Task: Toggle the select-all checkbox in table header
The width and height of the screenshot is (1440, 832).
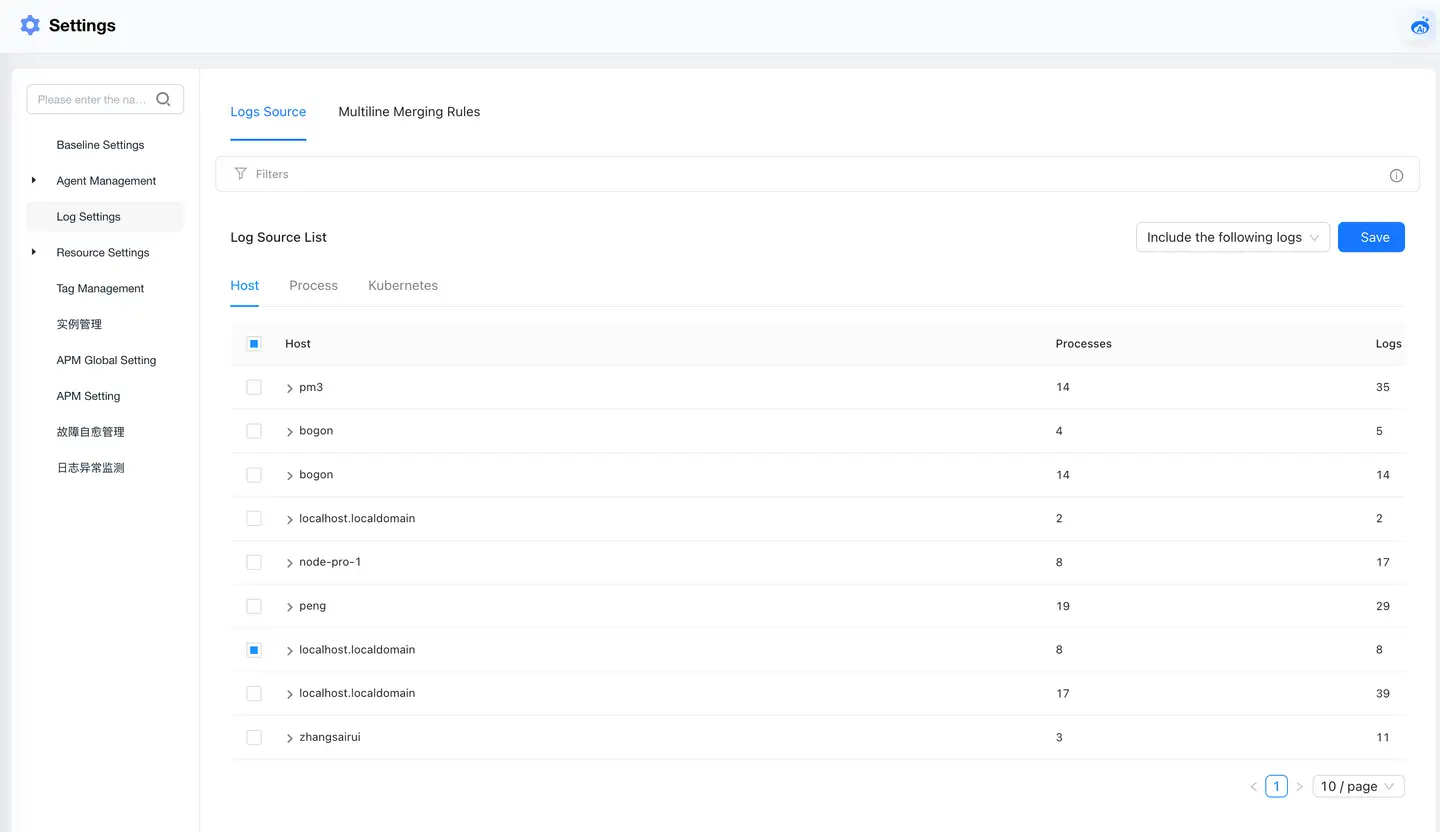Action: [254, 344]
